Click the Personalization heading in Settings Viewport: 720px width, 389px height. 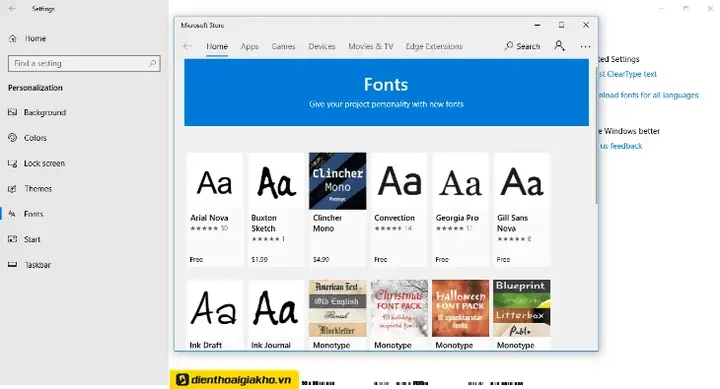pyautogui.click(x=35, y=88)
